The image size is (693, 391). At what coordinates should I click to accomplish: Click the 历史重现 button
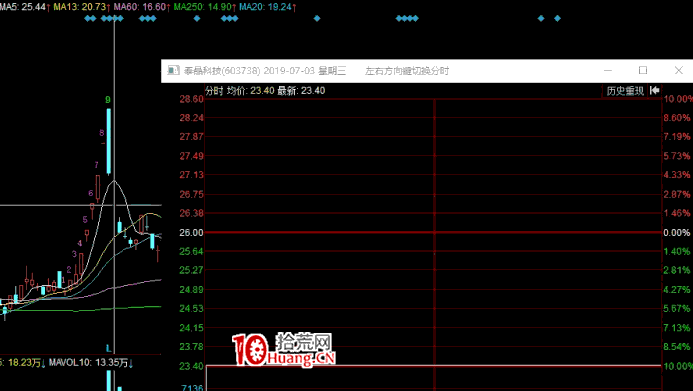click(x=625, y=91)
